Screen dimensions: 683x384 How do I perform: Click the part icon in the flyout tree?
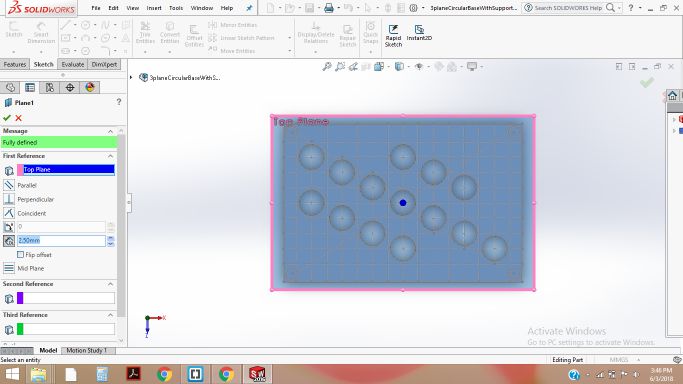click(143, 77)
